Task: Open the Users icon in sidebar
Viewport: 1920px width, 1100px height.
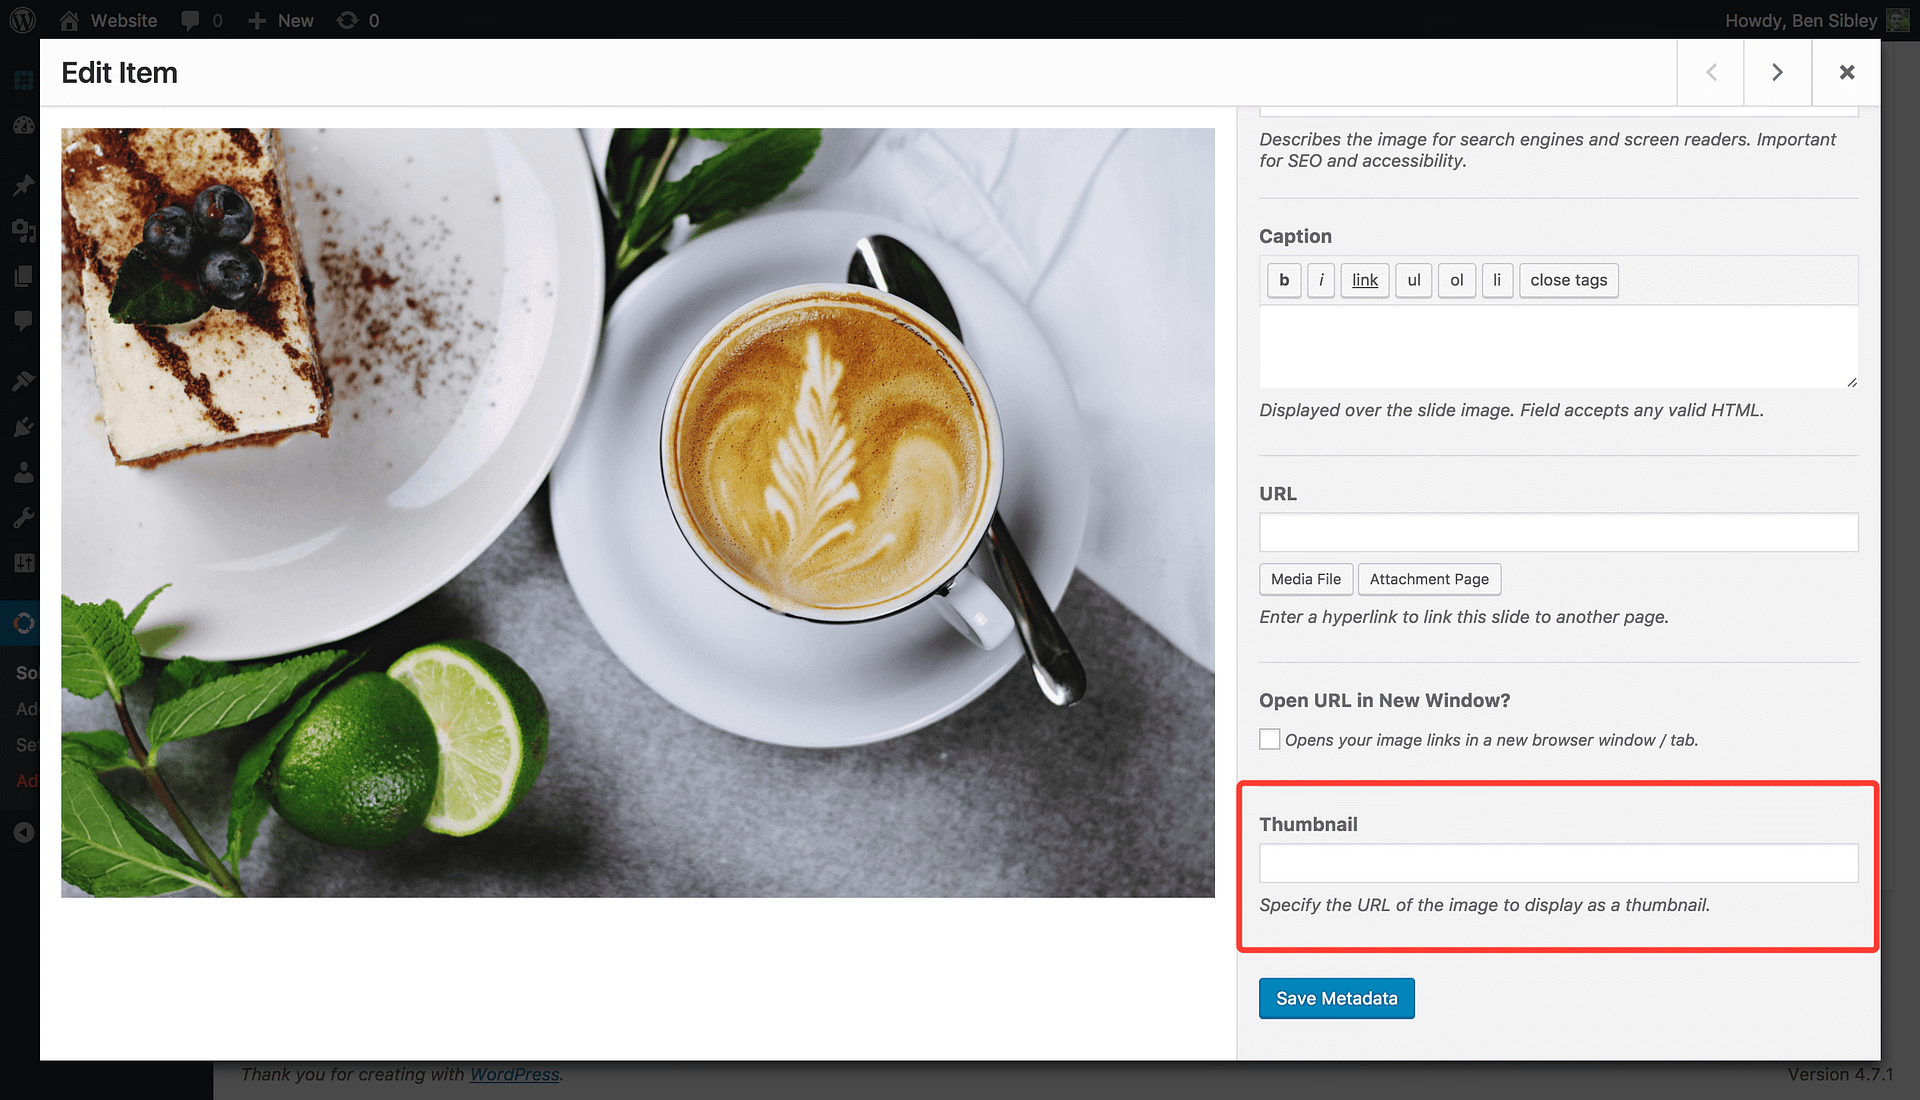Action: (x=24, y=472)
